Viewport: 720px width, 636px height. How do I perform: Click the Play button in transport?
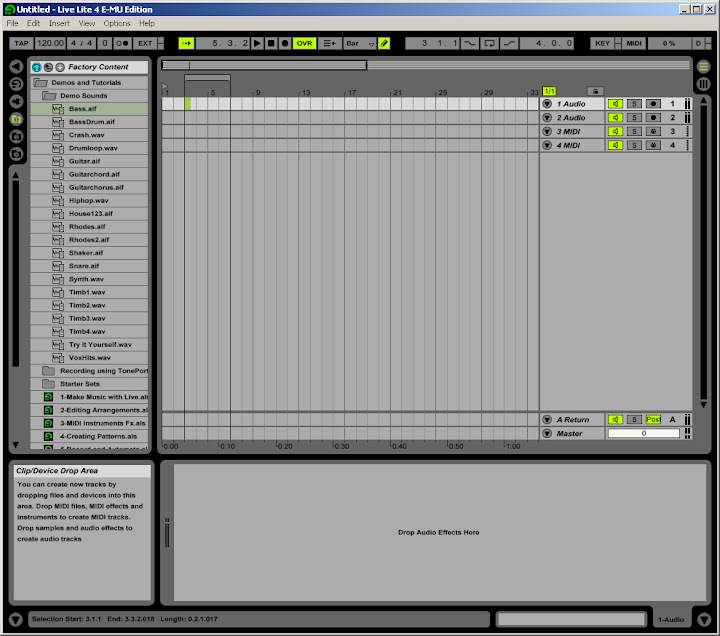pos(257,43)
